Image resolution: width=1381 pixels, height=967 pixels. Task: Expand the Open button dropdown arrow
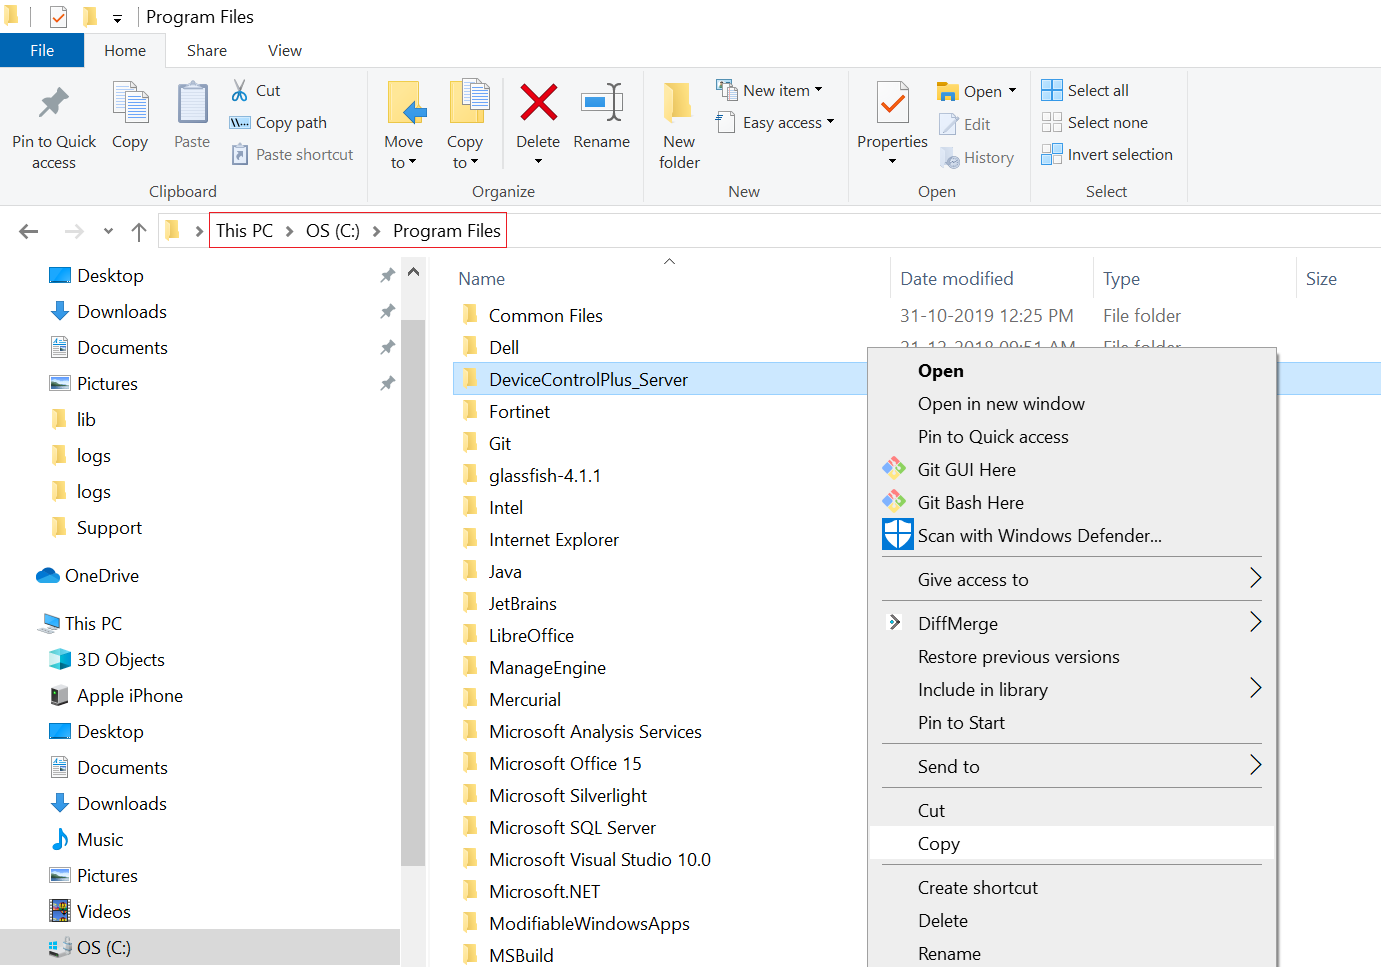[x=1012, y=91]
